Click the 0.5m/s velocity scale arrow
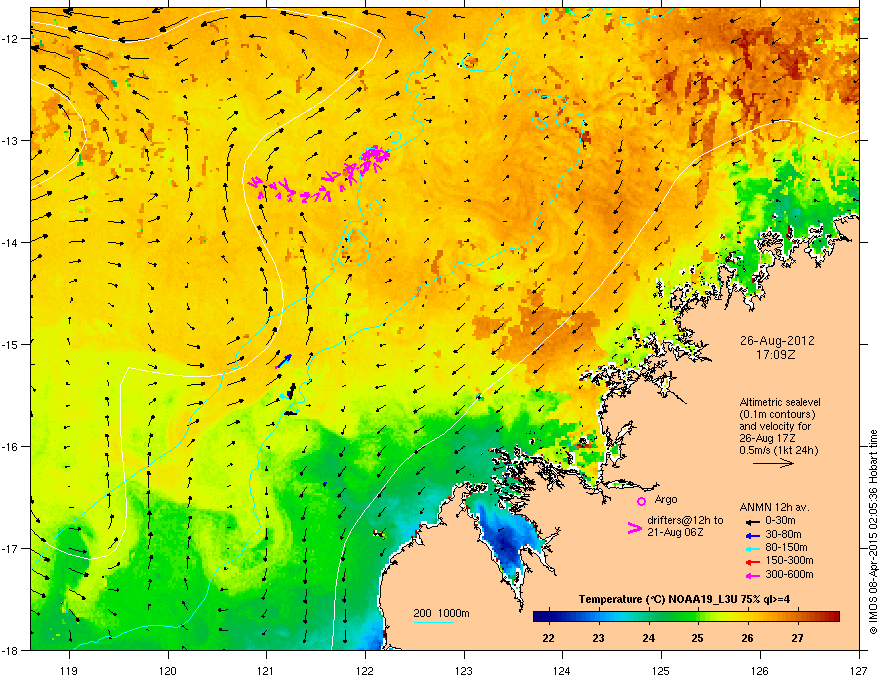The height and width of the screenshot is (680, 880). [x=773, y=463]
